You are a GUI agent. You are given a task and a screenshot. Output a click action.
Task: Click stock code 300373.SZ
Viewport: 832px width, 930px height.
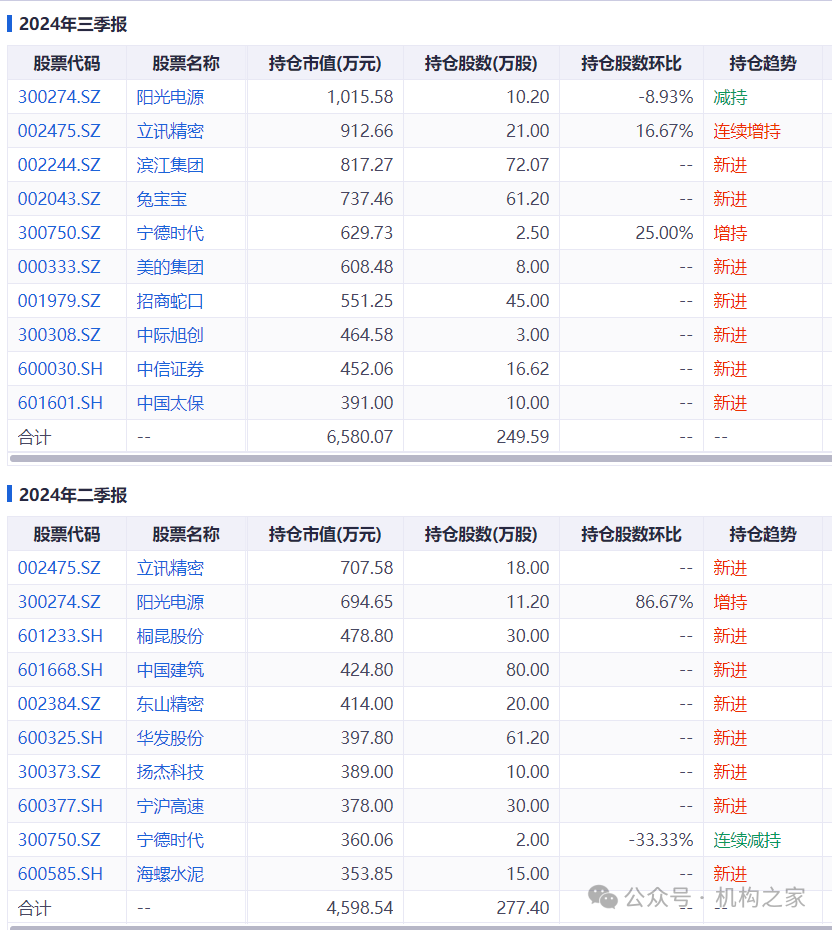(59, 772)
